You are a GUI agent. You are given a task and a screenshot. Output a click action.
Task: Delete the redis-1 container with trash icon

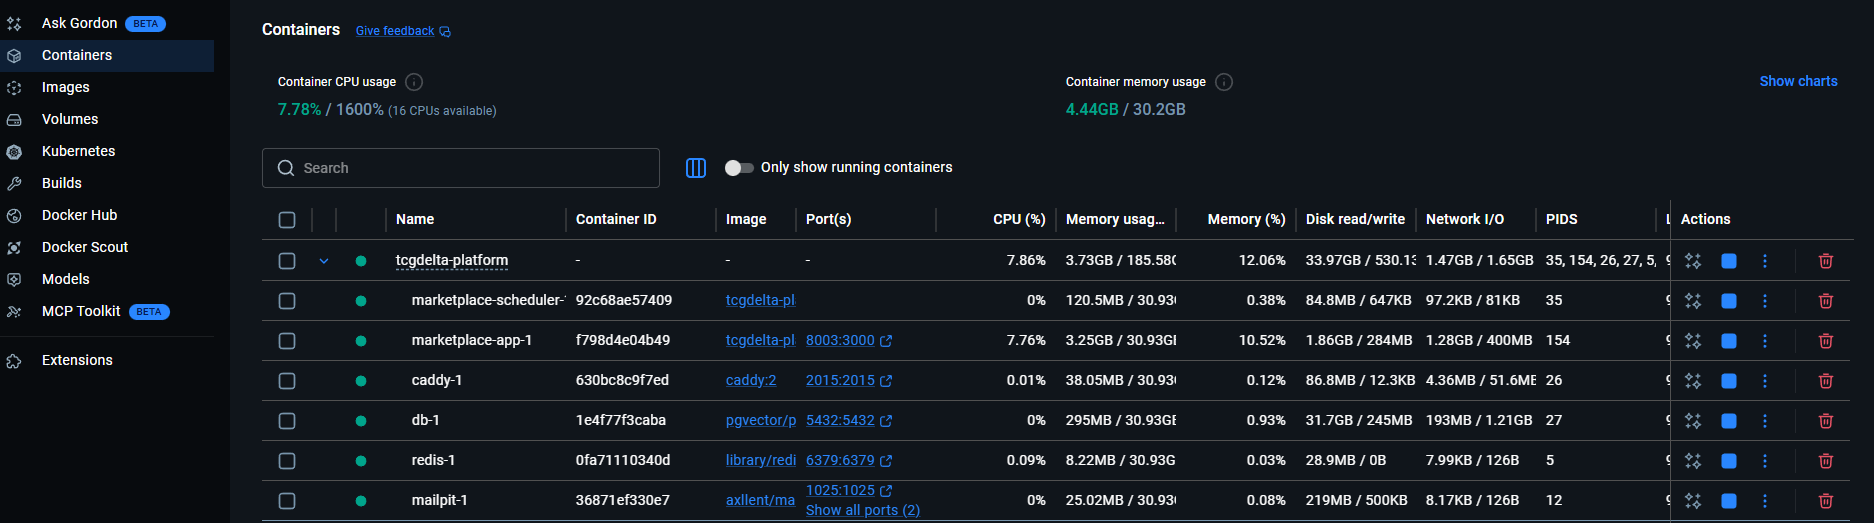(1825, 461)
